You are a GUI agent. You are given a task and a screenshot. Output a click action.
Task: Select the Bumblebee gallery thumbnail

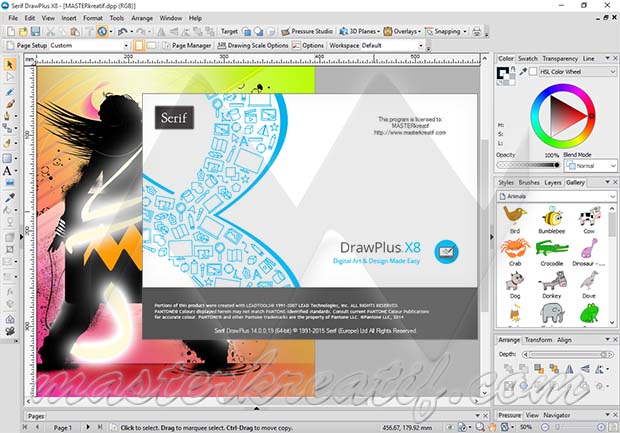click(552, 219)
